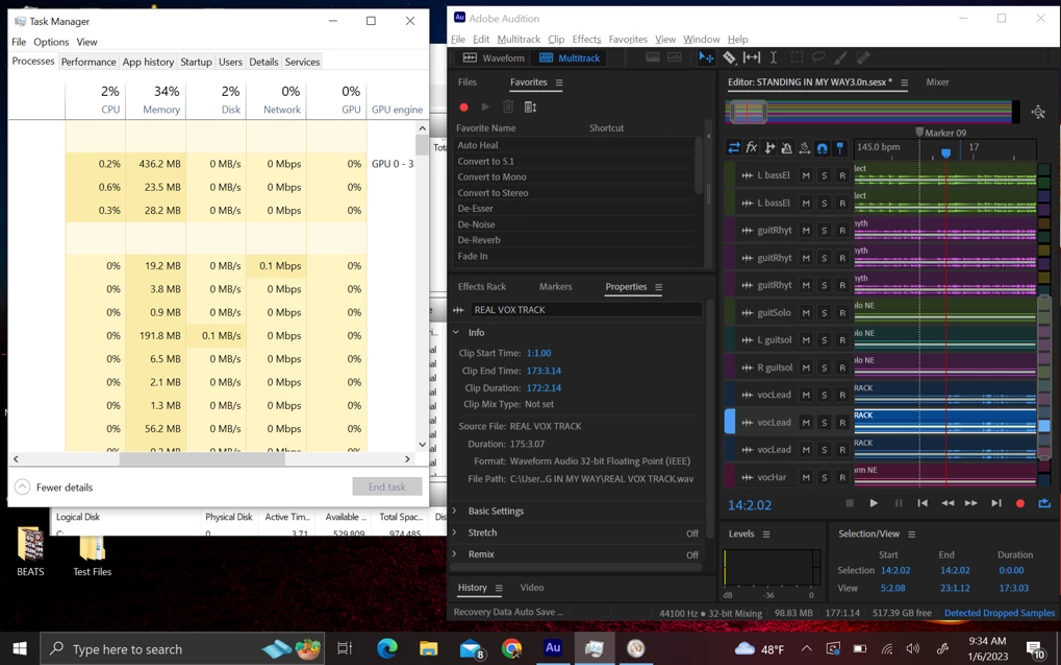This screenshot has width=1061, height=665.
Task: Open the Multitrack menu in Audition
Action: 518,39
